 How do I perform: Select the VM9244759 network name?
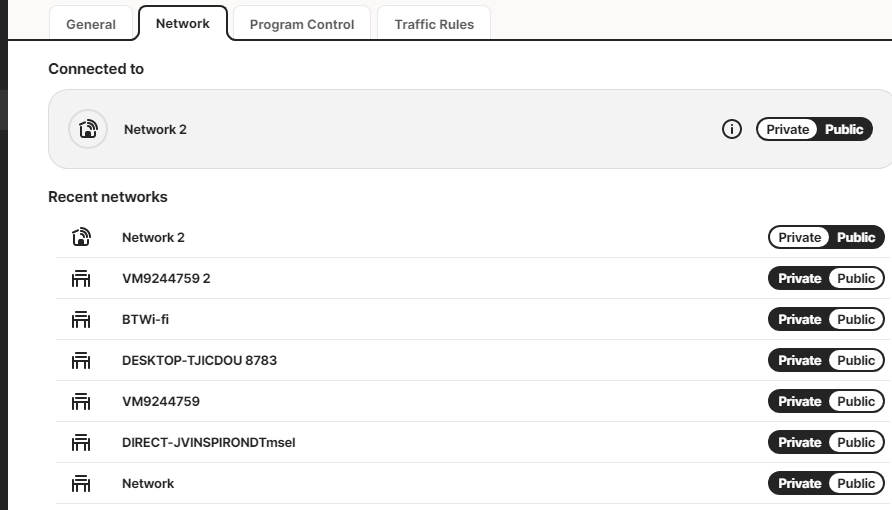161,402
